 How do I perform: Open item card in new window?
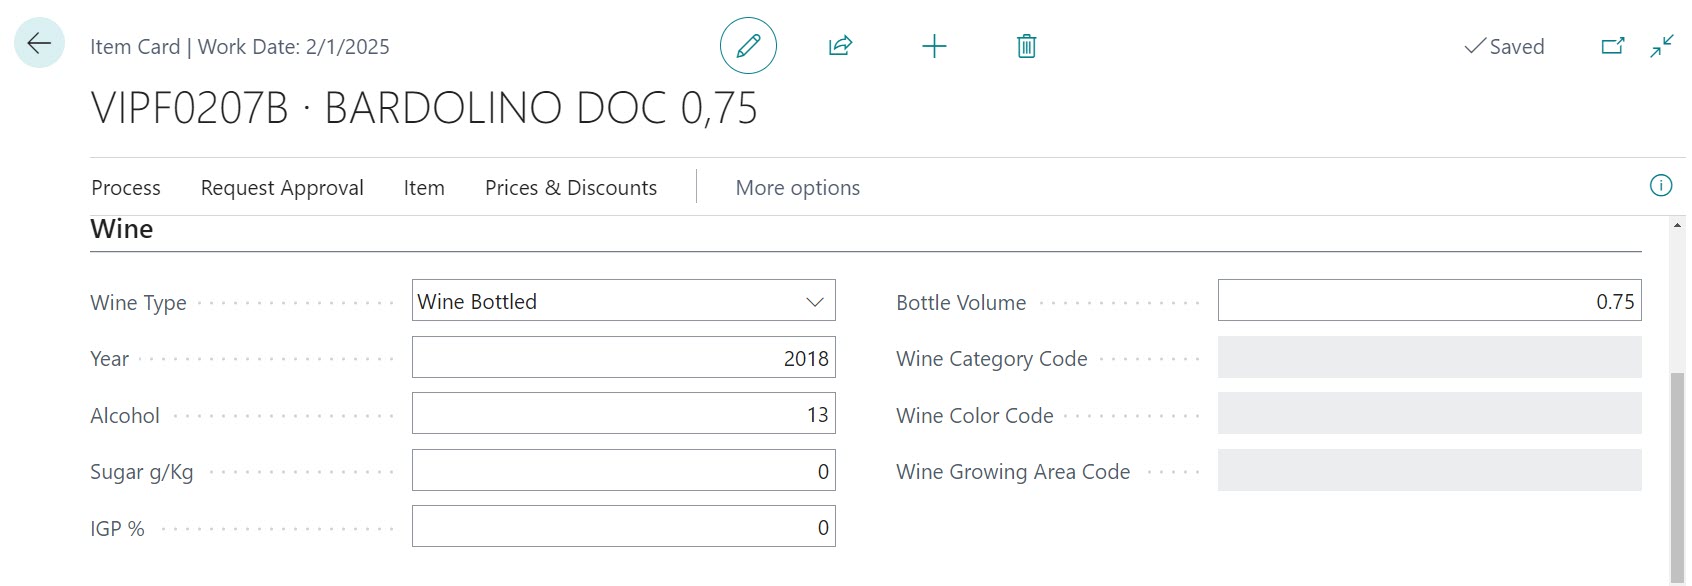coord(1612,46)
